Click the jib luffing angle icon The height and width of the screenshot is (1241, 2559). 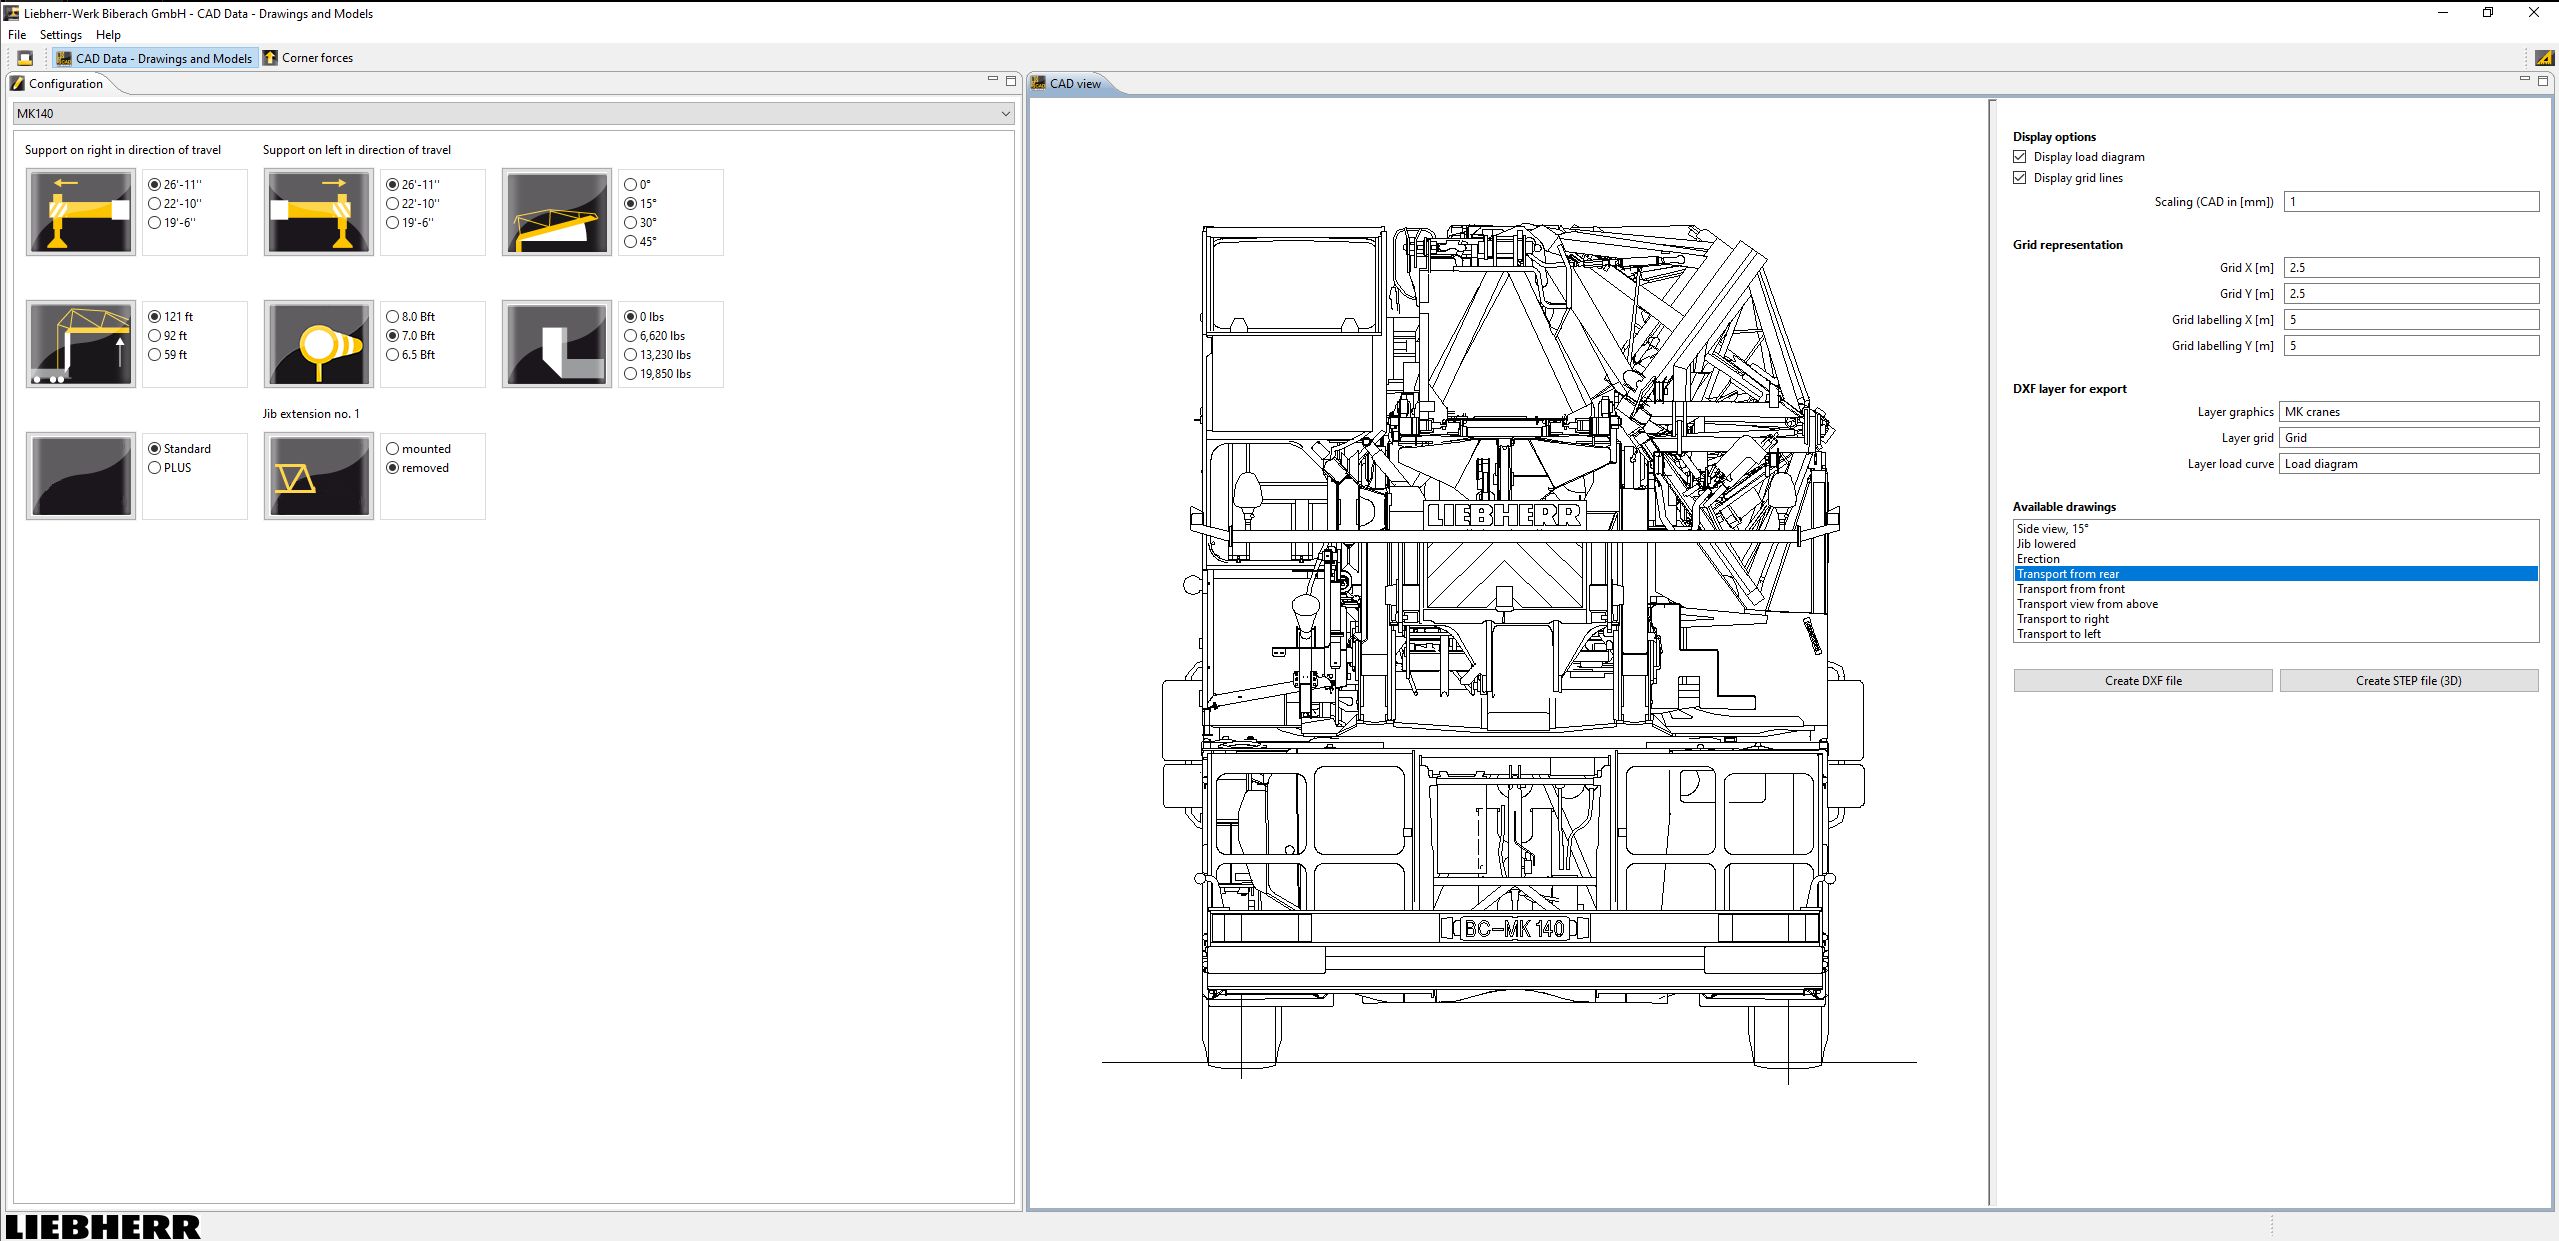tap(556, 211)
